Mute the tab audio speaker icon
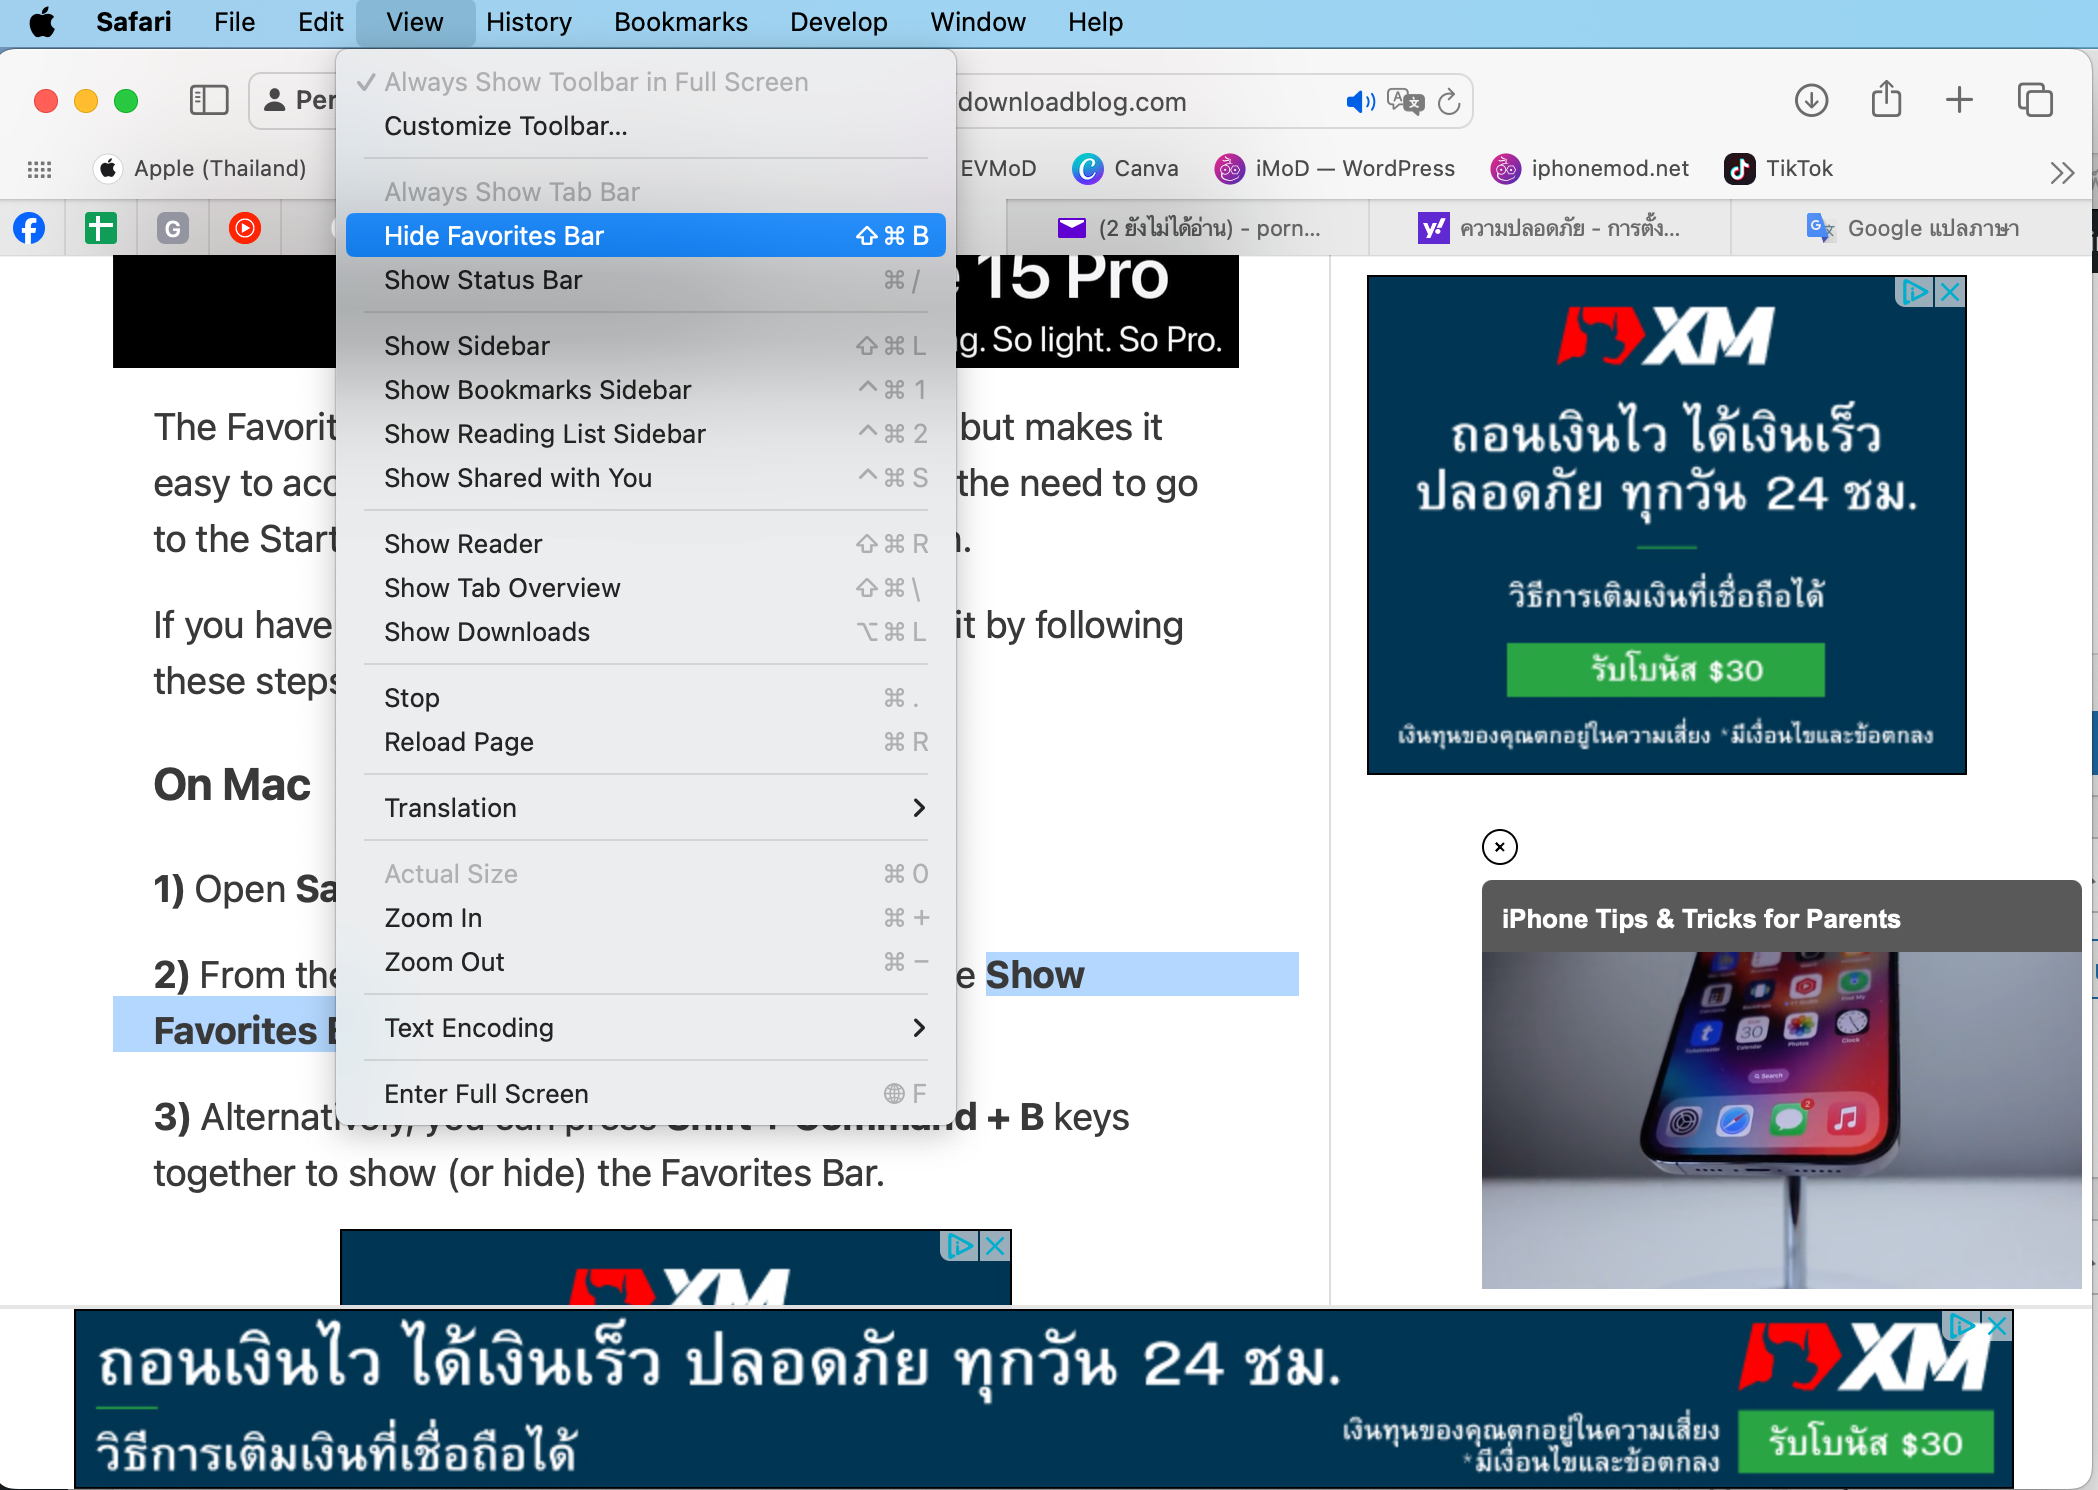The height and width of the screenshot is (1490, 2098). pyautogui.click(x=1360, y=101)
